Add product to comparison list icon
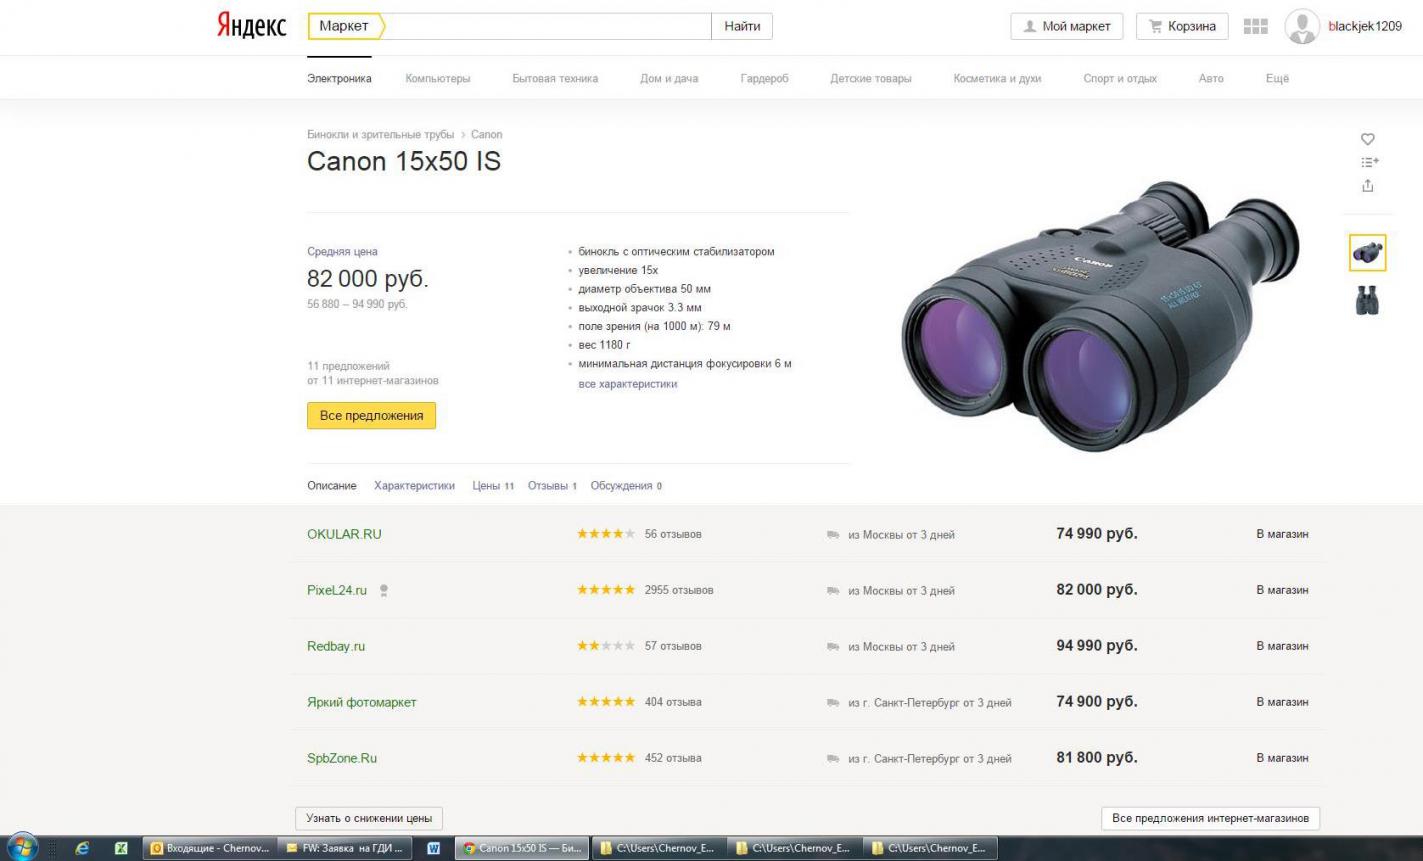The width and height of the screenshot is (1423, 861). point(1368,162)
